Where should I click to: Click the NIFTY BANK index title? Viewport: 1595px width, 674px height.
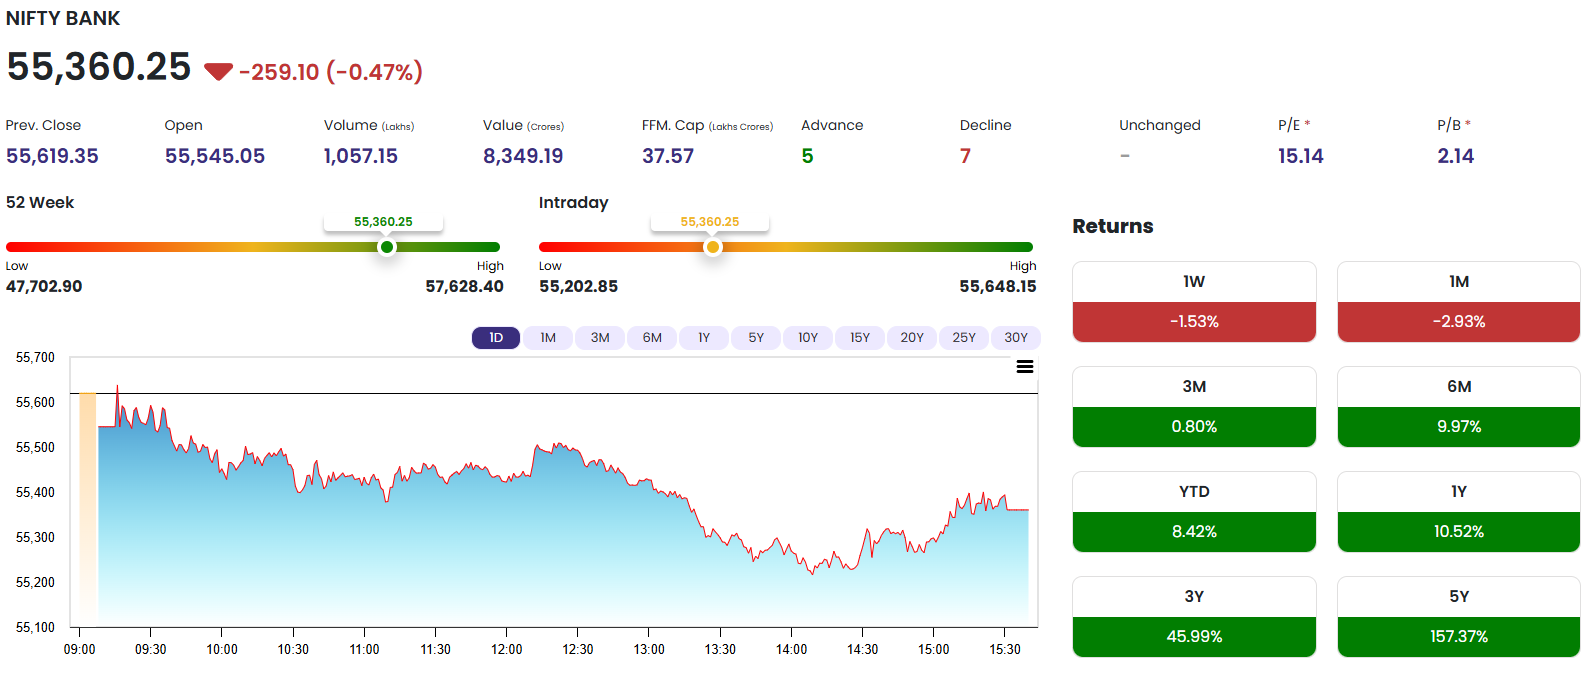pos(63,19)
